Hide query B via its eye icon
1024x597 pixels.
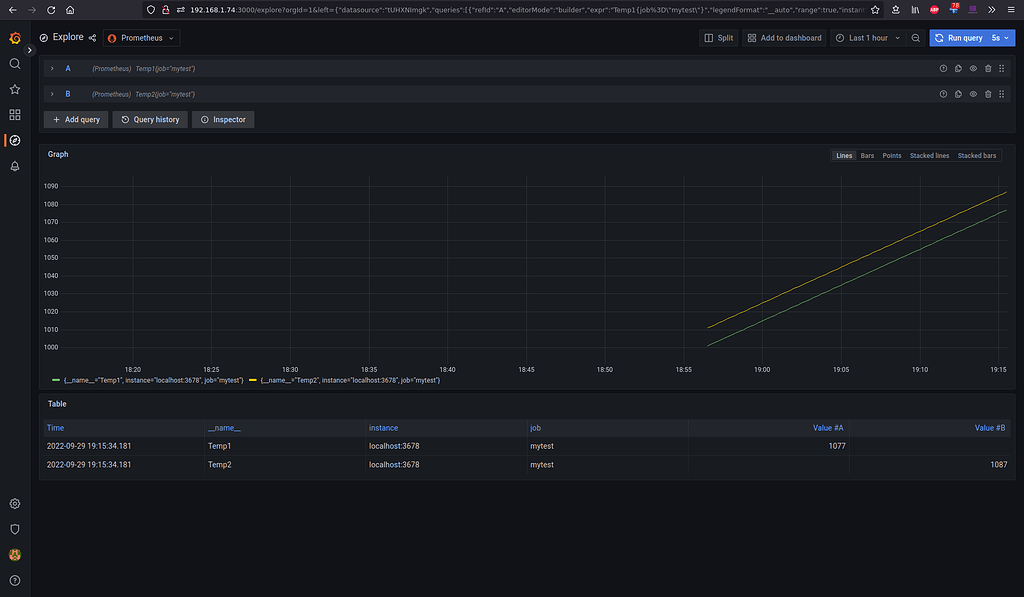[972, 93]
